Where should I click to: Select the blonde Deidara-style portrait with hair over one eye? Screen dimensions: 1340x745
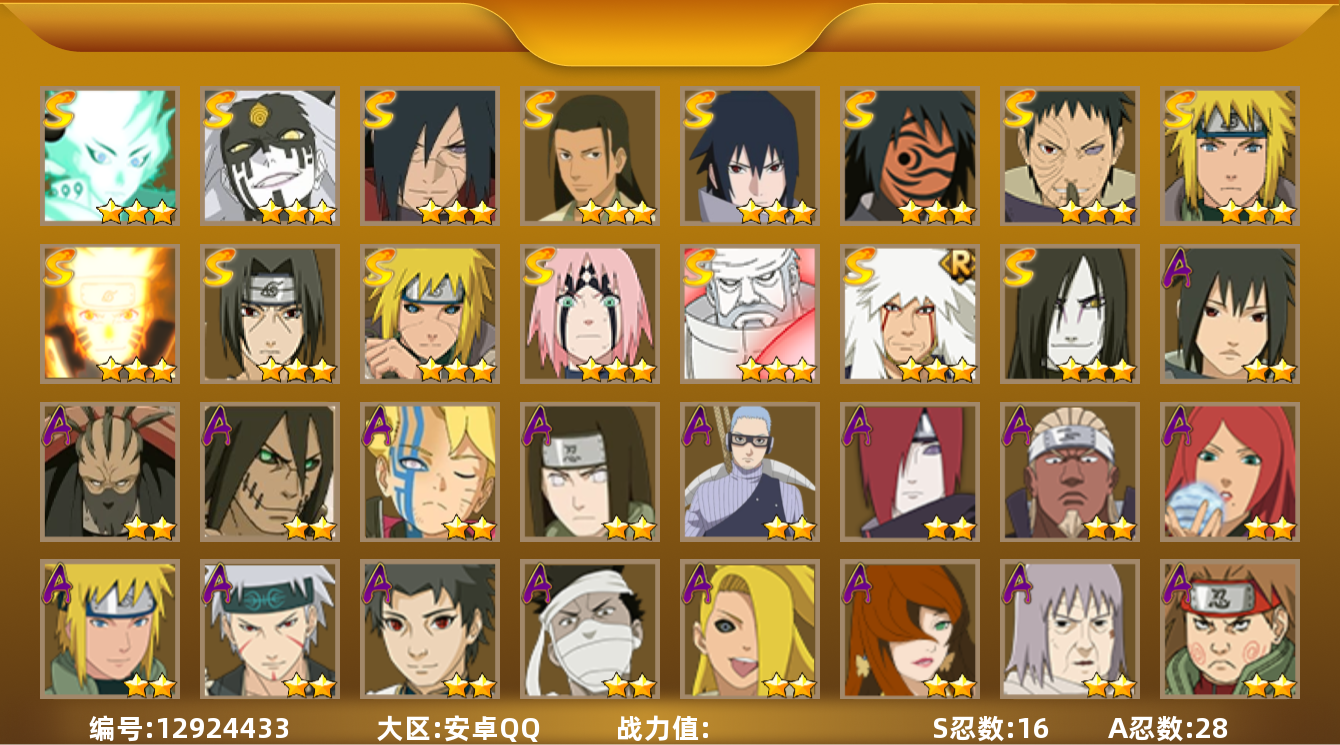[x=749, y=629]
